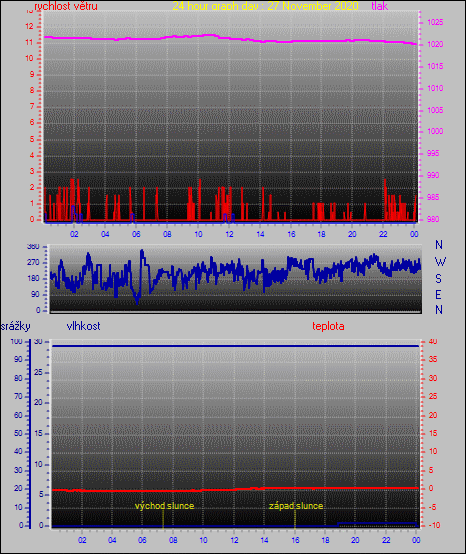The width and height of the screenshot is (466, 554).
Task: Click the W compass letter beside direction graph
Action: point(440,262)
